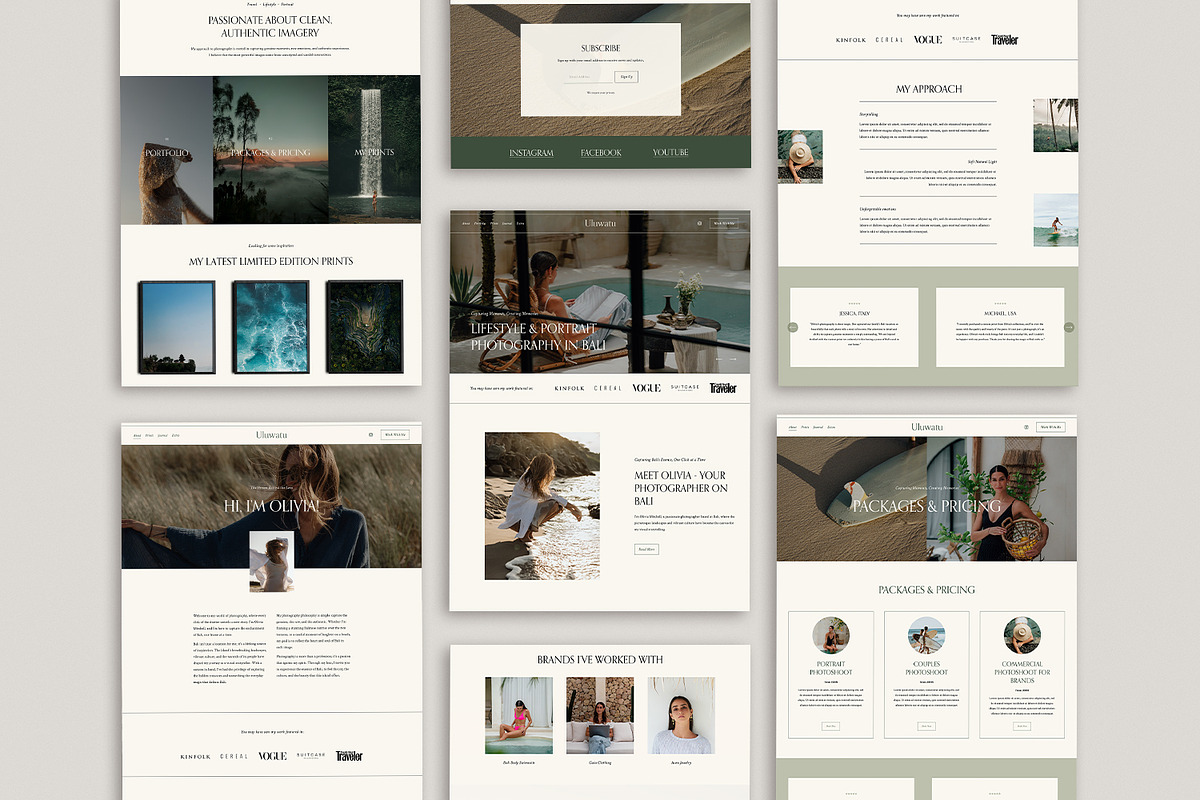The image size is (1200, 800).
Task: Click Uluwatu logo on Lifestyle & Portrait hero page
Action: (600, 223)
